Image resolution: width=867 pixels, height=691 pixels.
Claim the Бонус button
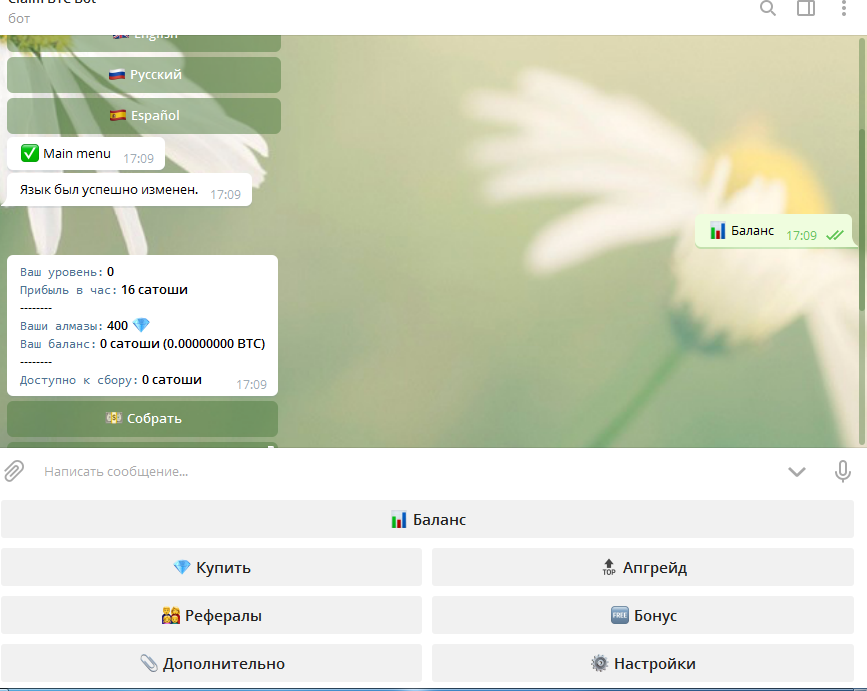644,615
